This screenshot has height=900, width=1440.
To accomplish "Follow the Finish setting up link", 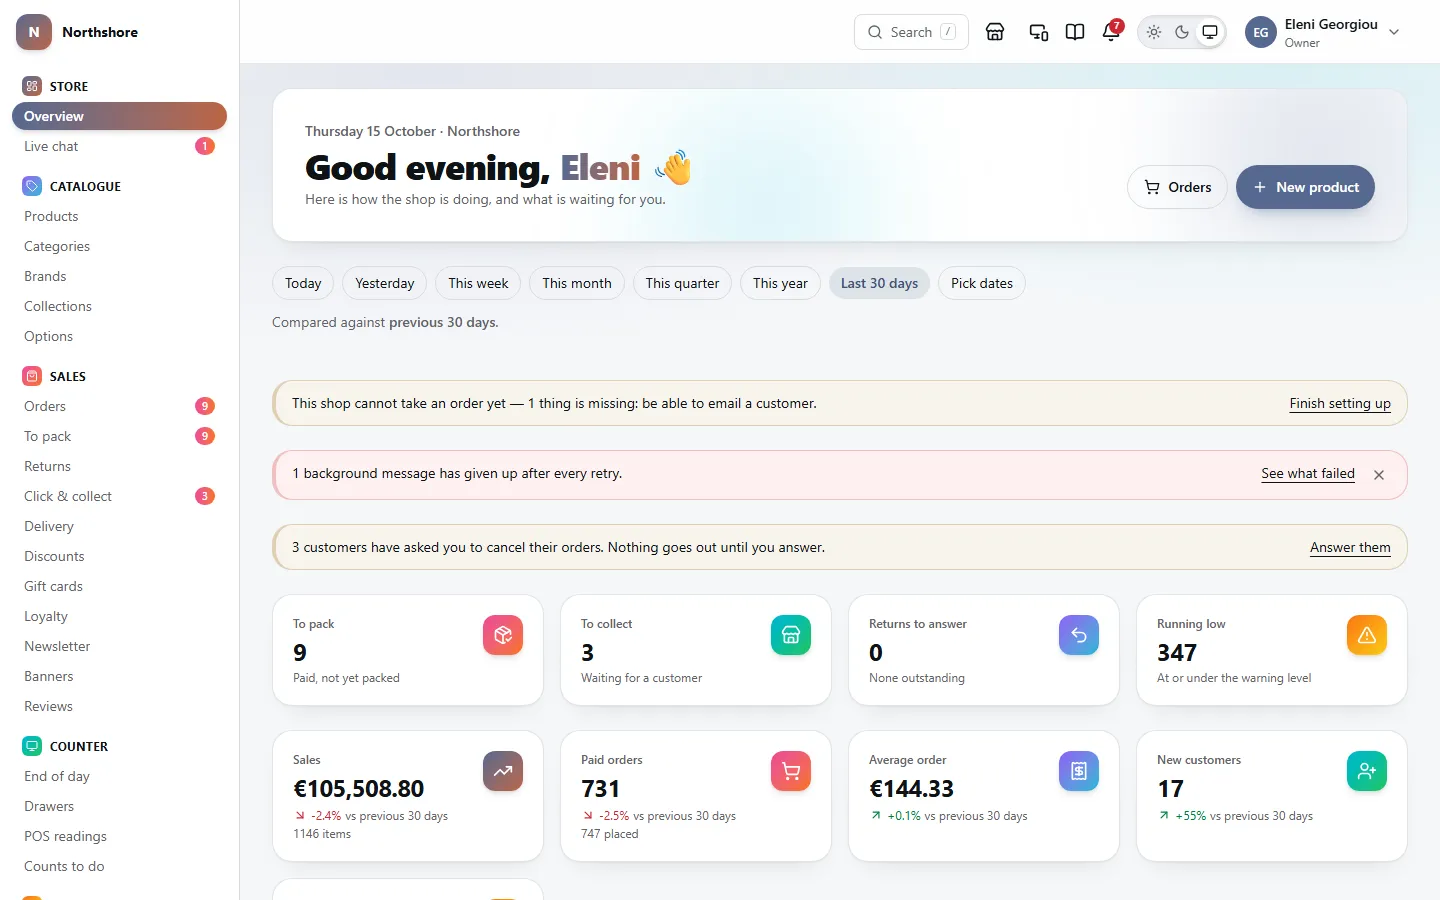I will coord(1340,403).
